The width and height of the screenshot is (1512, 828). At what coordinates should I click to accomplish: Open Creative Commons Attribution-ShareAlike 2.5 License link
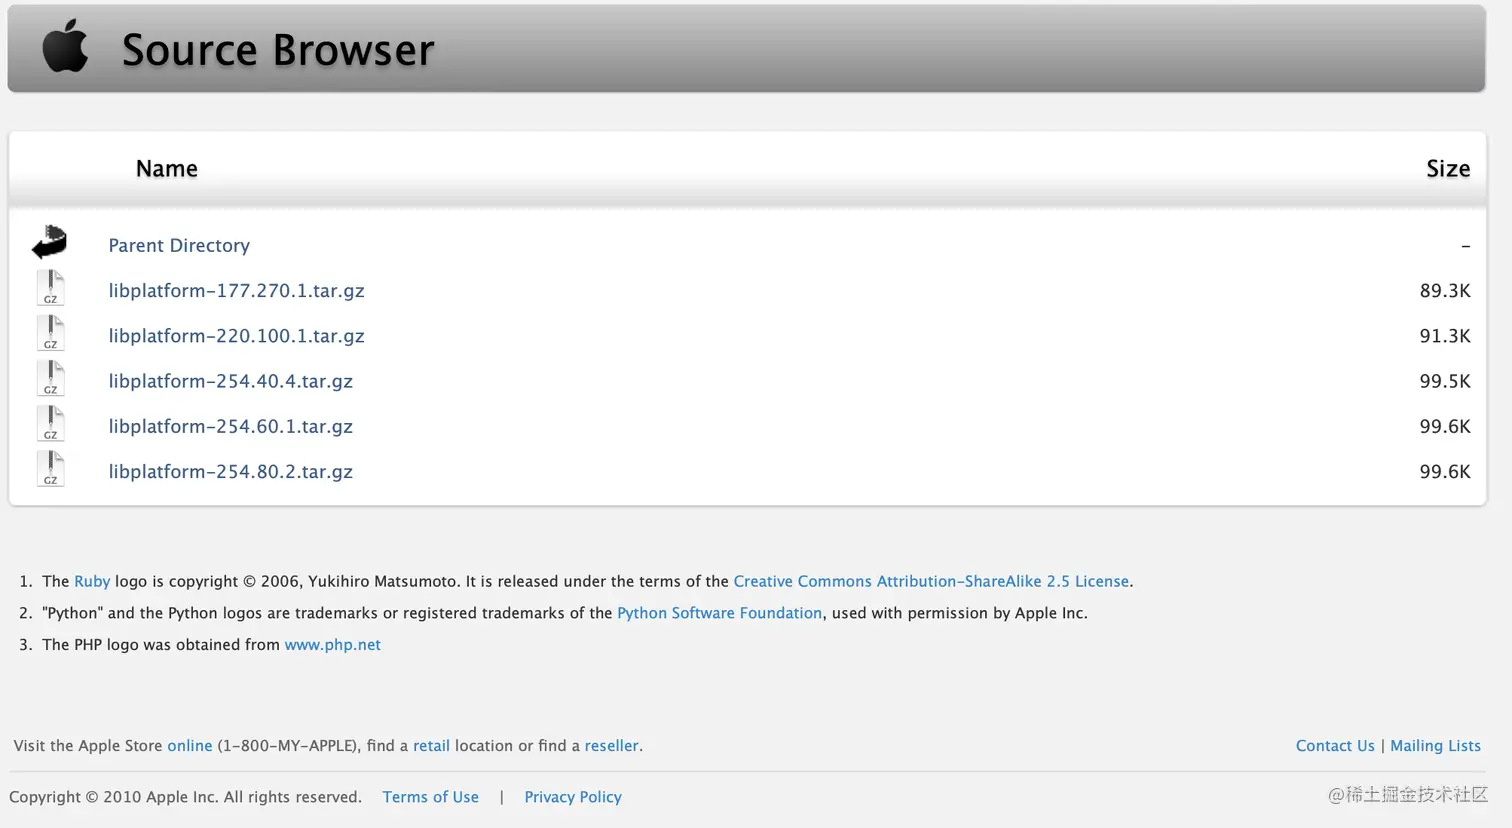pos(931,581)
